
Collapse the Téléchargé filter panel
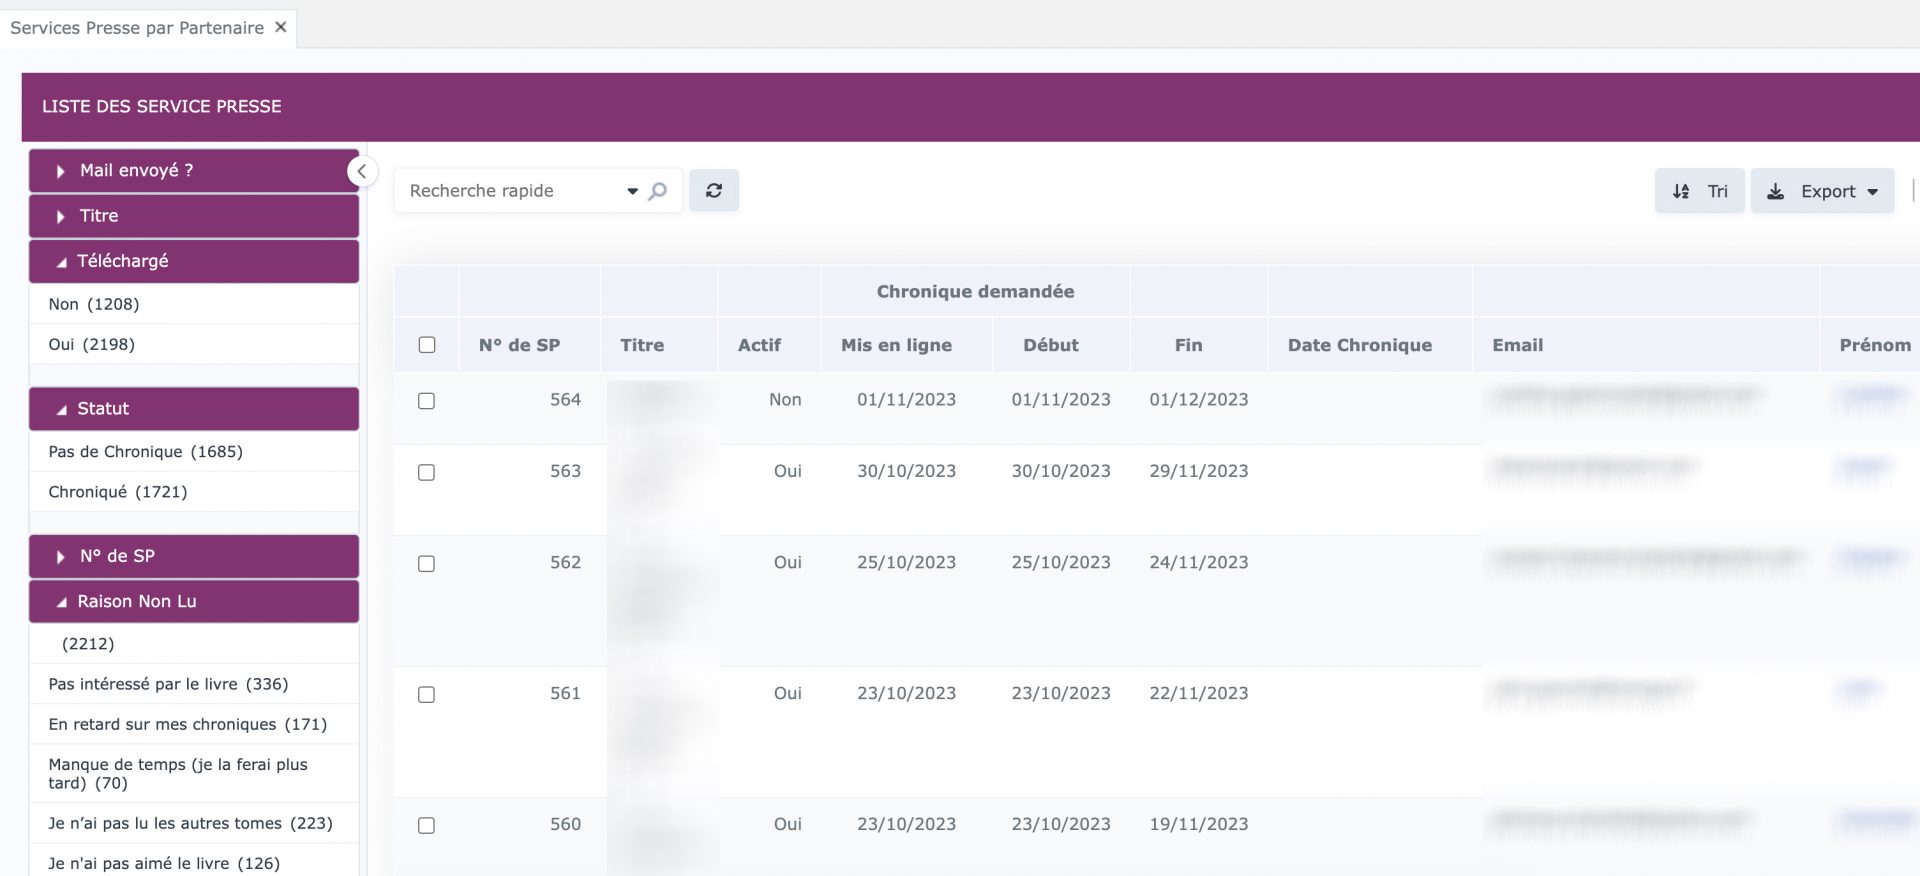(x=194, y=261)
